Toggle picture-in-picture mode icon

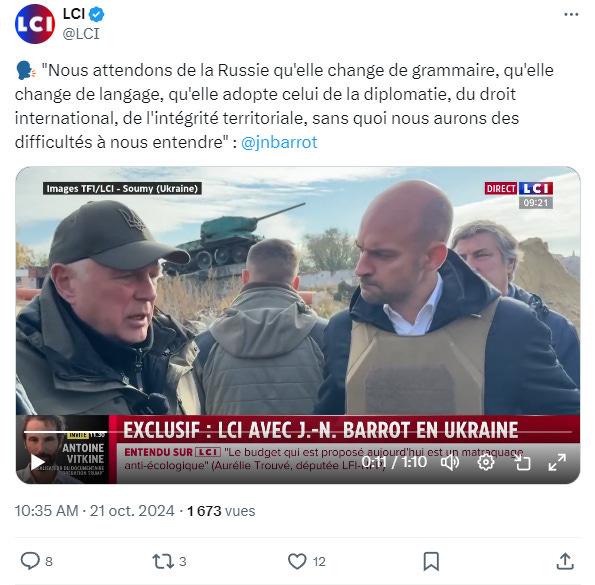[522, 462]
